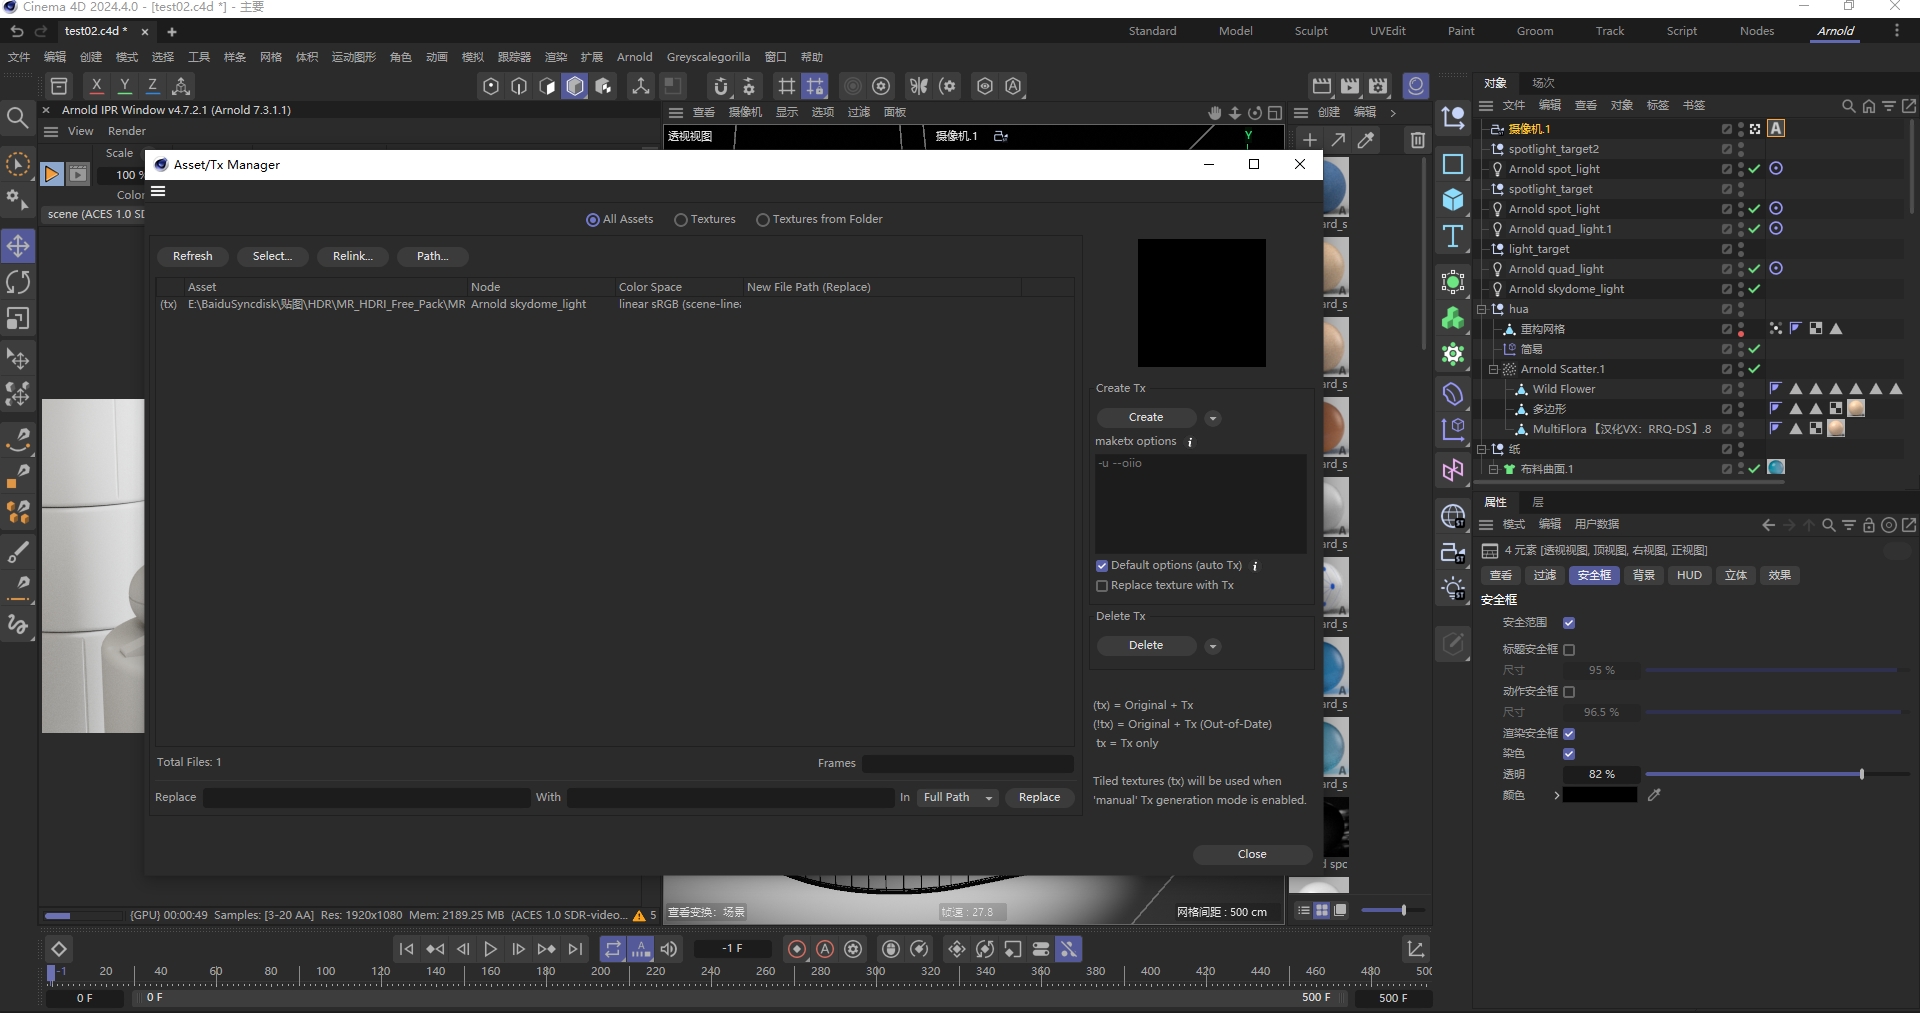
Task: Select the Move tool in the left toolbar
Action: (17, 245)
